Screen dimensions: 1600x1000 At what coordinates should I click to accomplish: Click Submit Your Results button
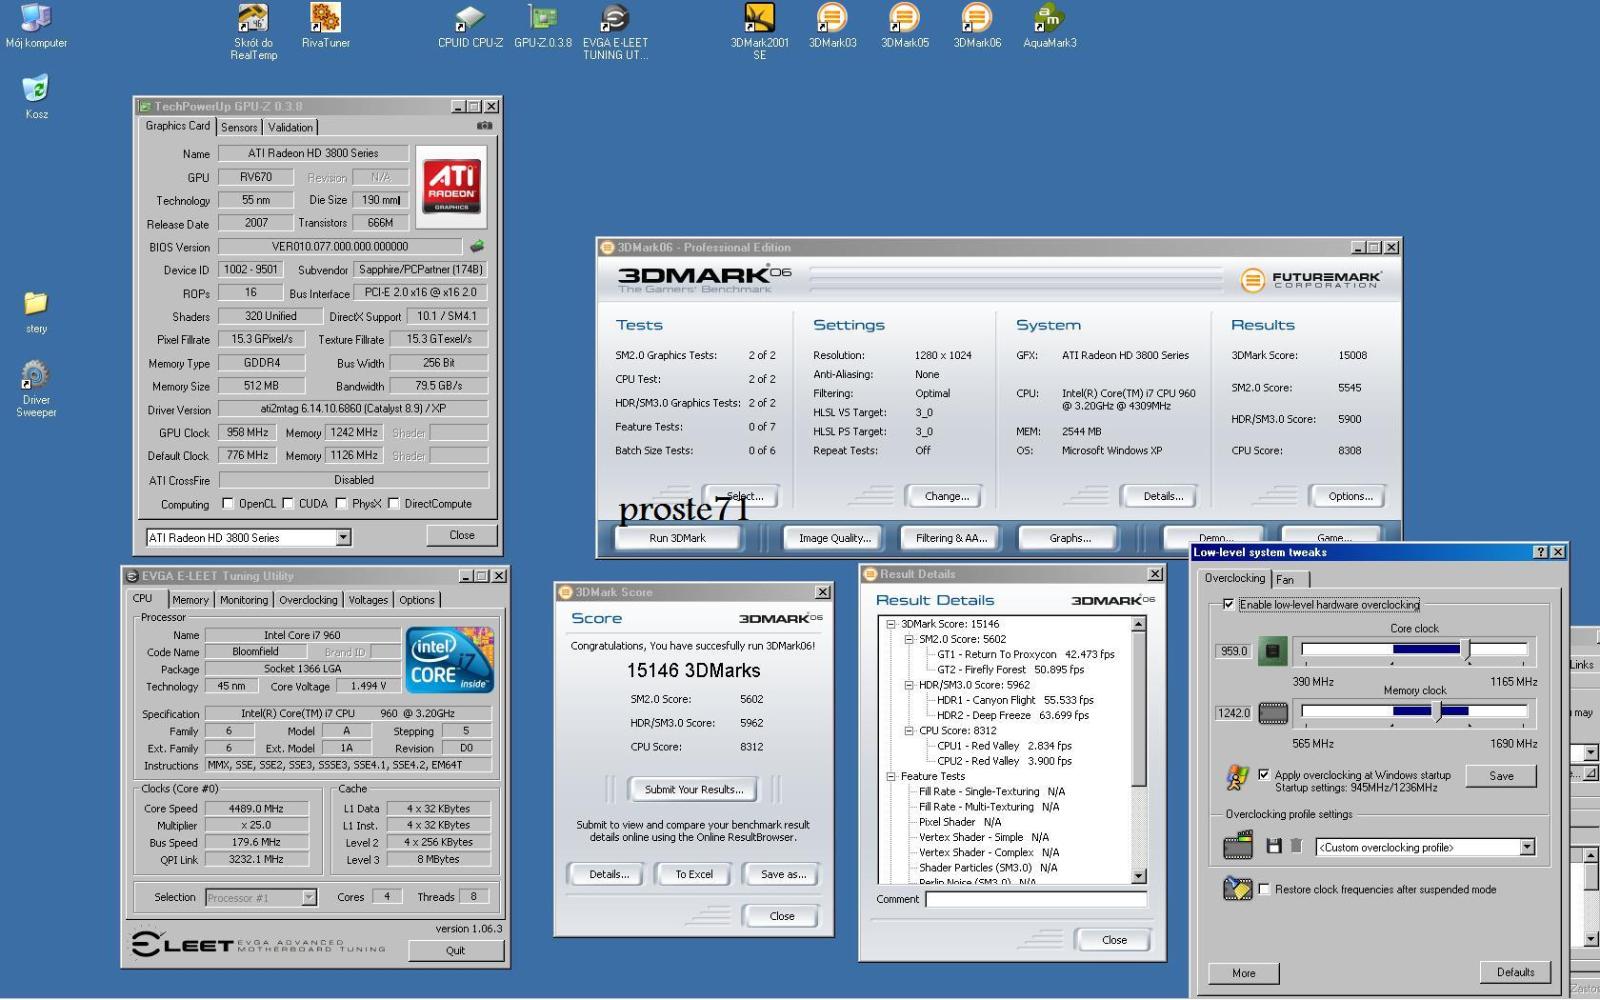[693, 790]
